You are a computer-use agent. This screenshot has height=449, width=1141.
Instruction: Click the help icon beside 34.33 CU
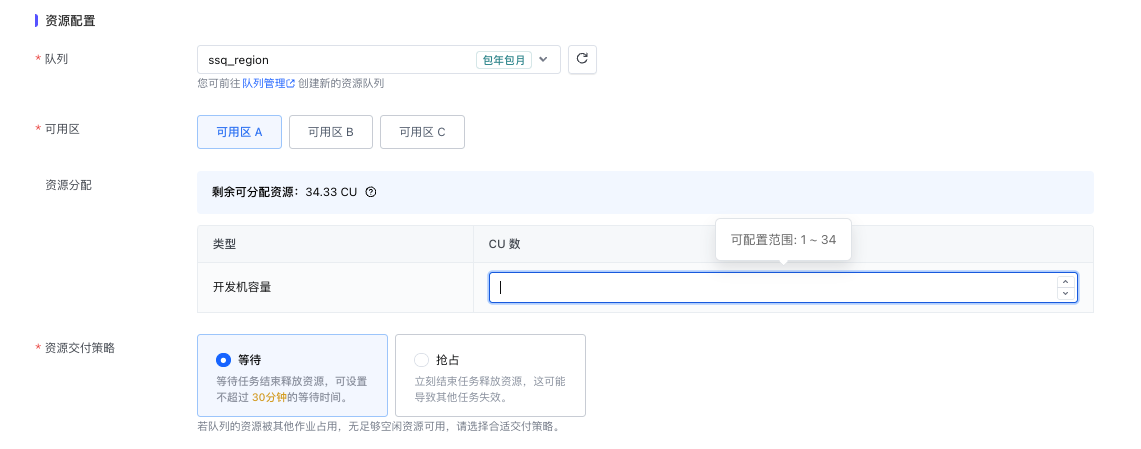click(371, 192)
